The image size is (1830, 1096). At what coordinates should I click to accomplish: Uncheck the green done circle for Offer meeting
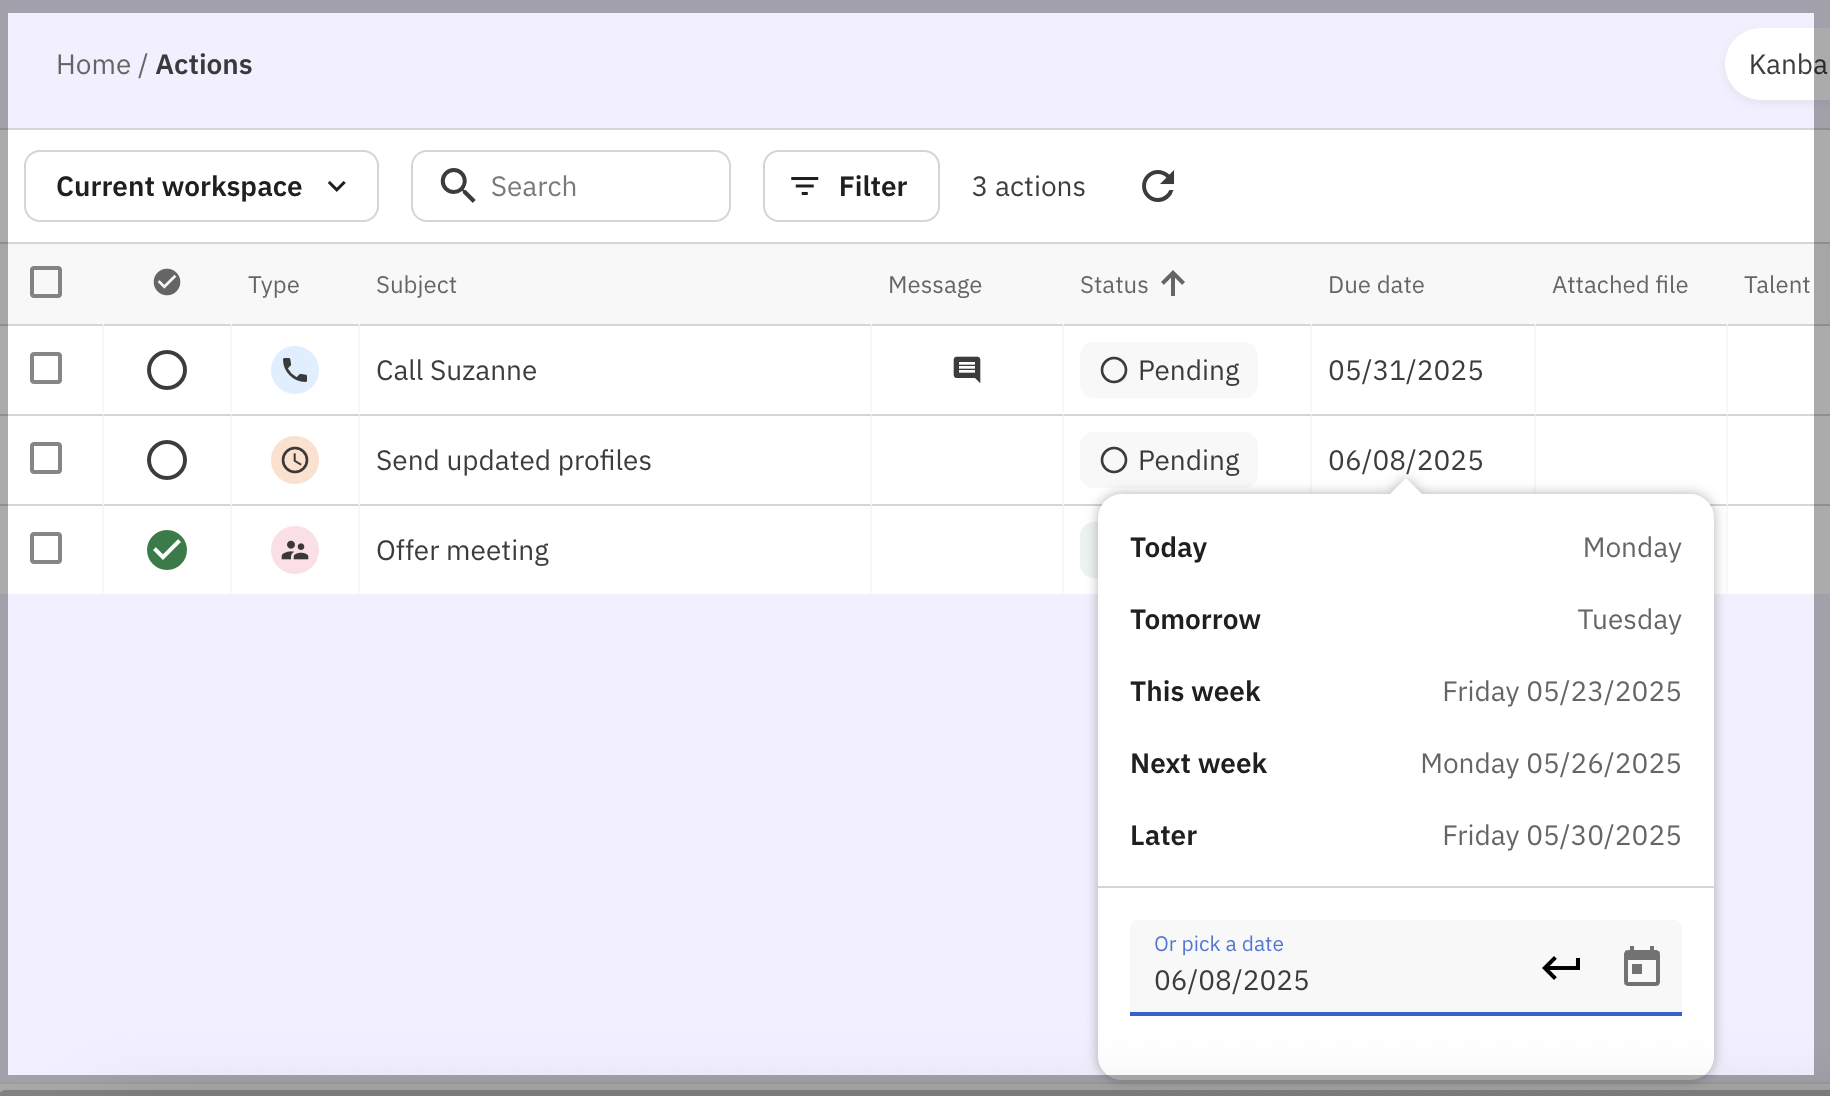click(167, 550)
